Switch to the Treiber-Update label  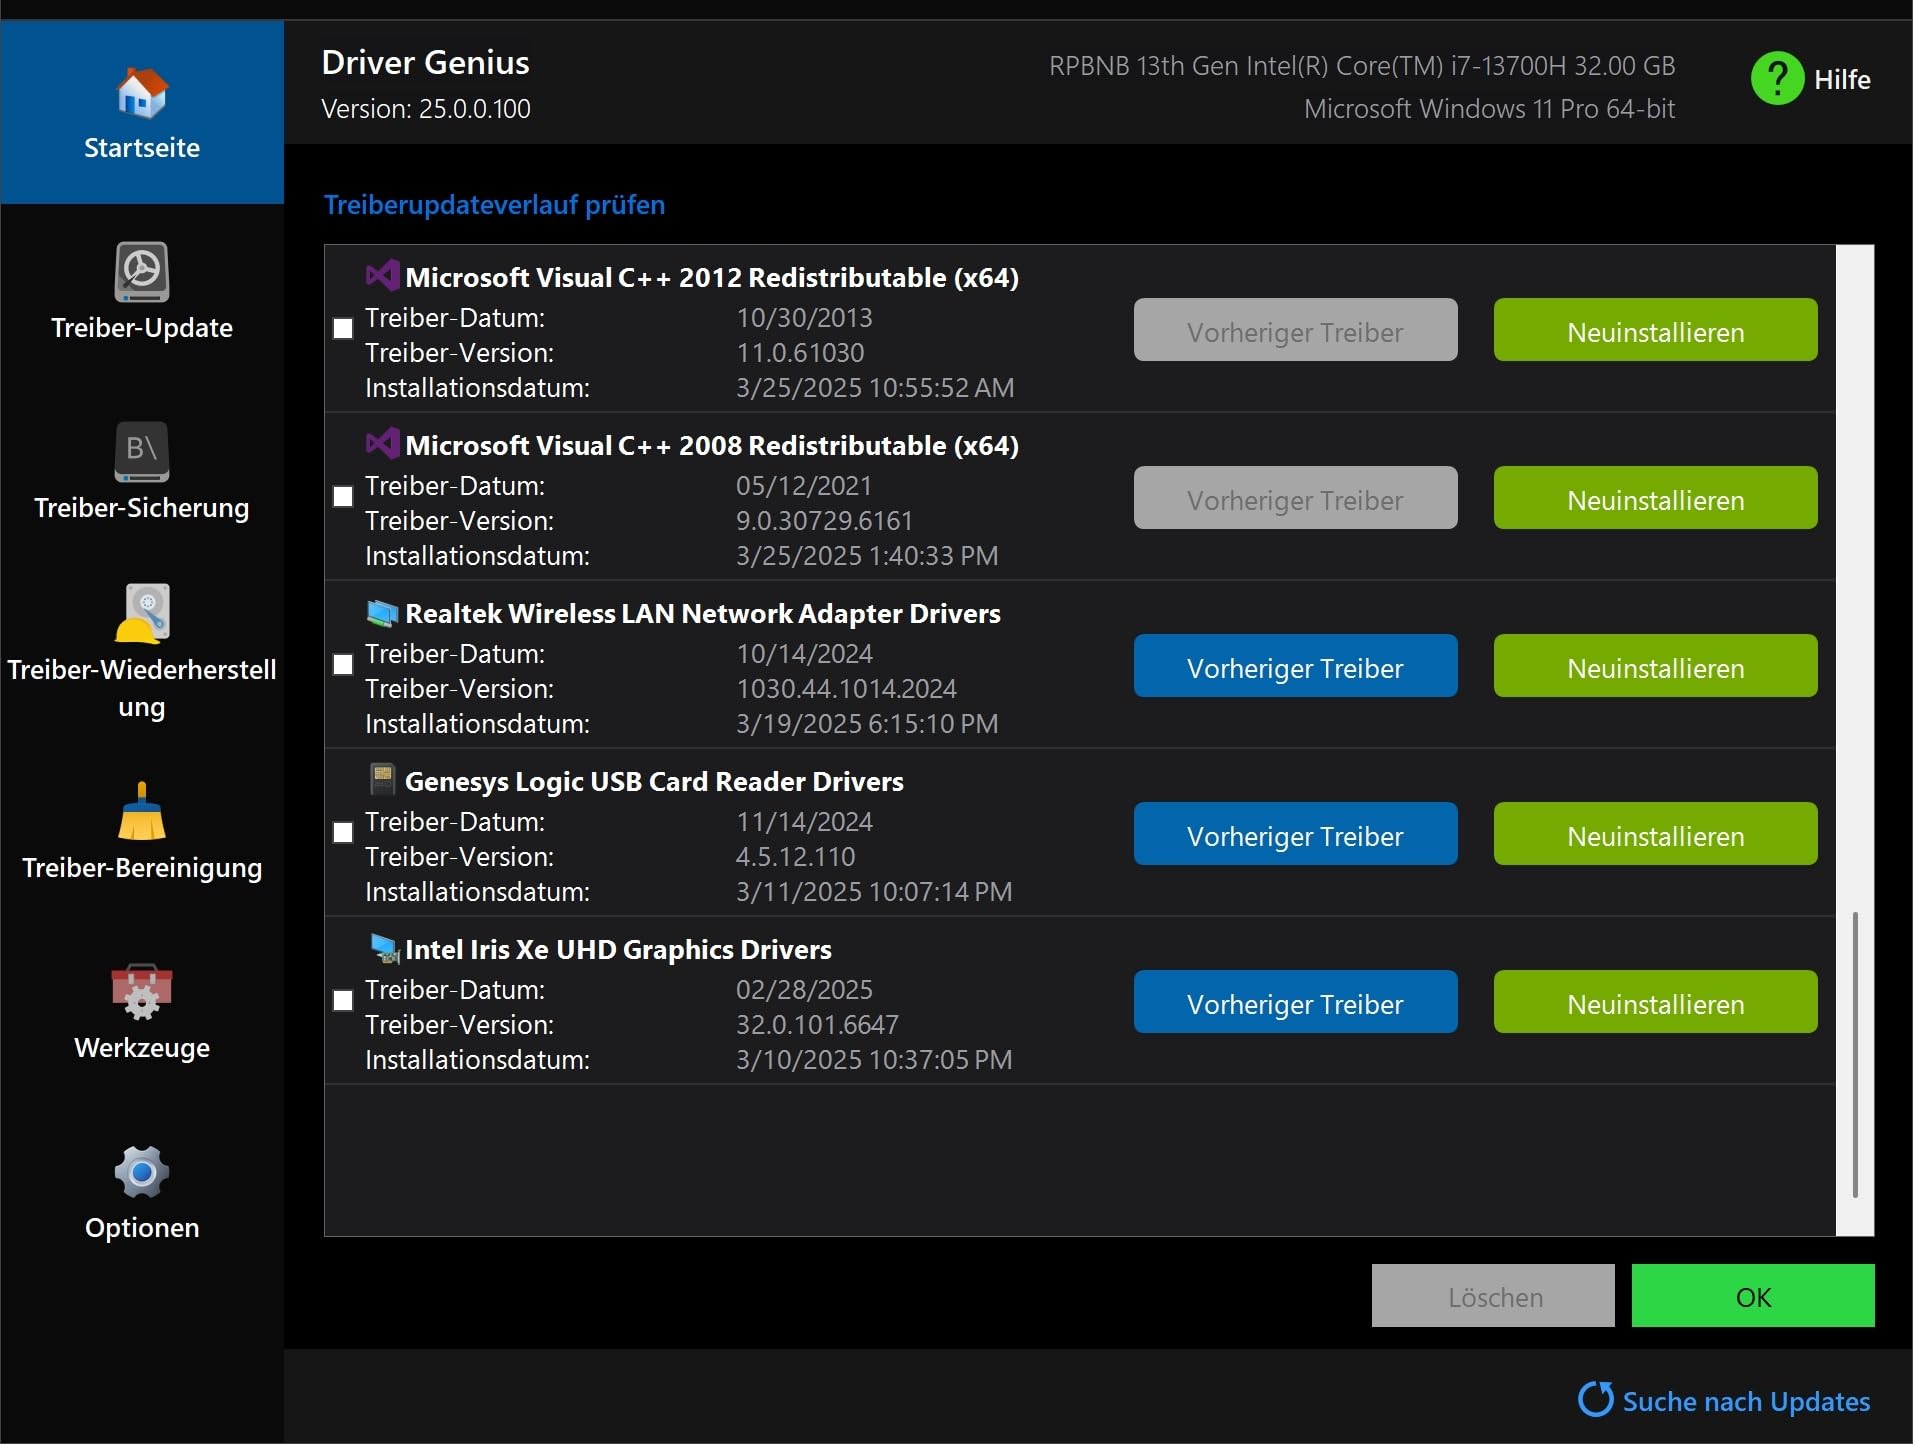tap(142, 328)
